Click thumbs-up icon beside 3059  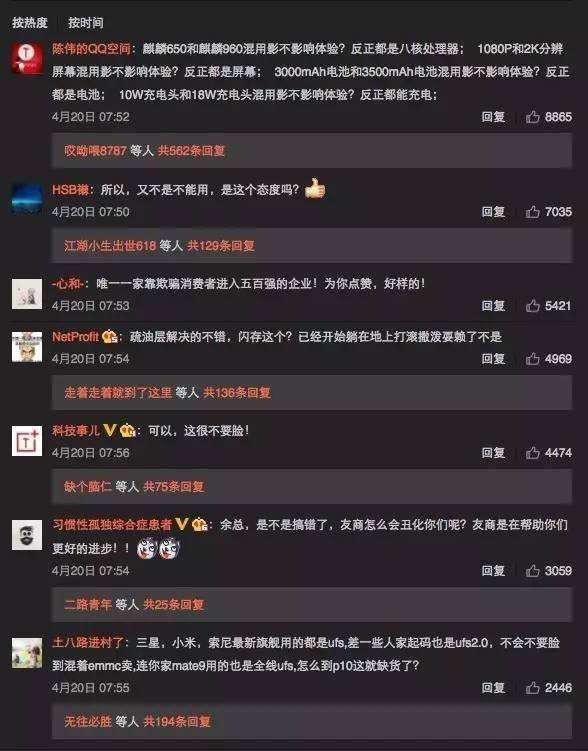pos(532,570)
